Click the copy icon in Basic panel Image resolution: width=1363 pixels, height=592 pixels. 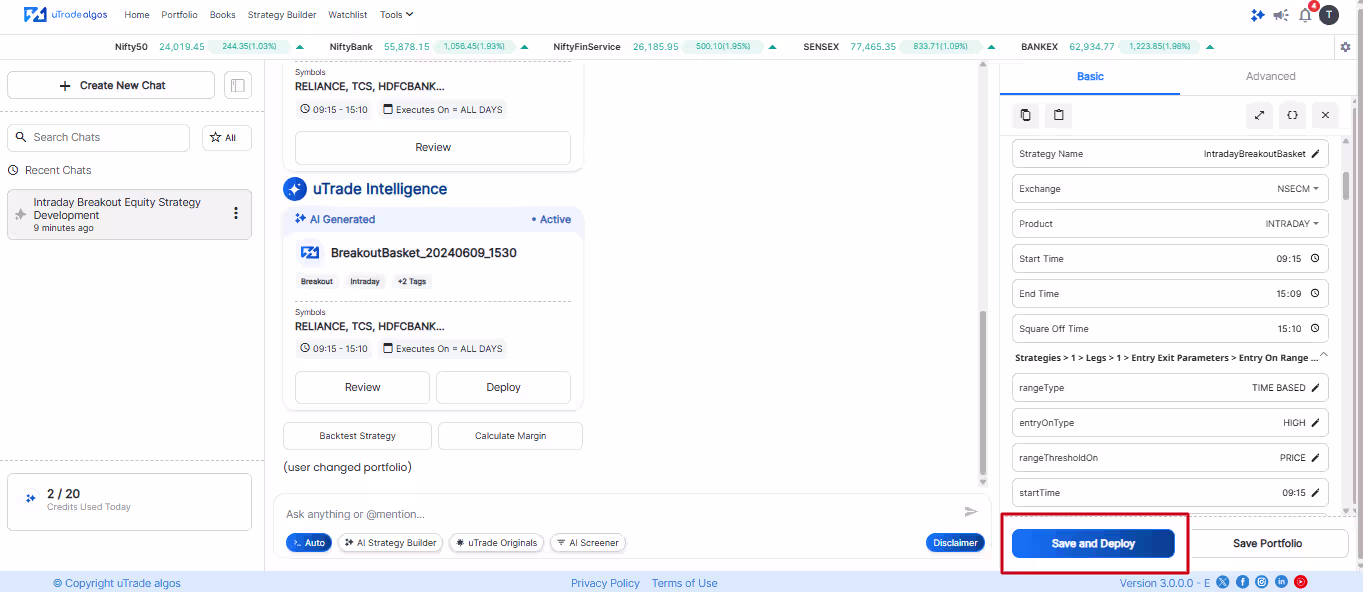pyautogui.click(x=1026, y=115)
